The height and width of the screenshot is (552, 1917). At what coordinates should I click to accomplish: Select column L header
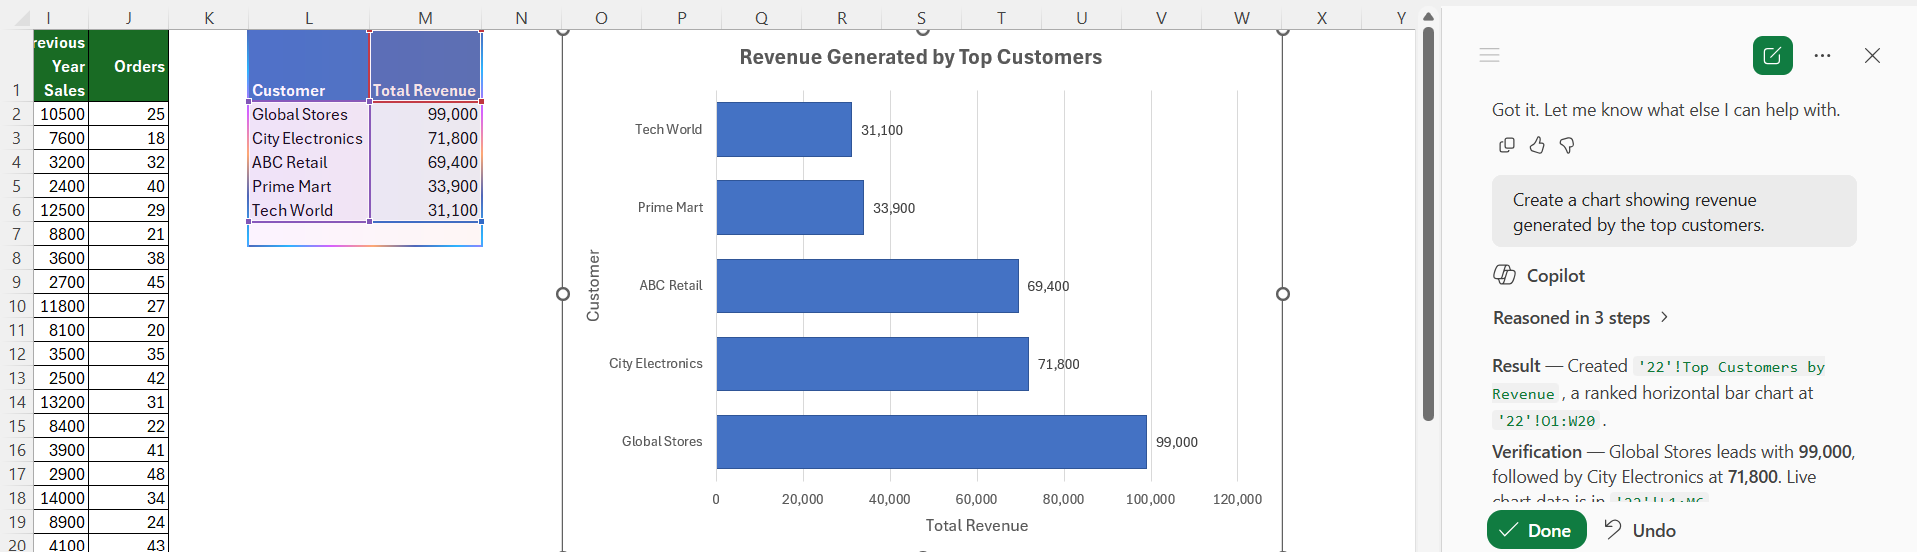coord(309,18)
